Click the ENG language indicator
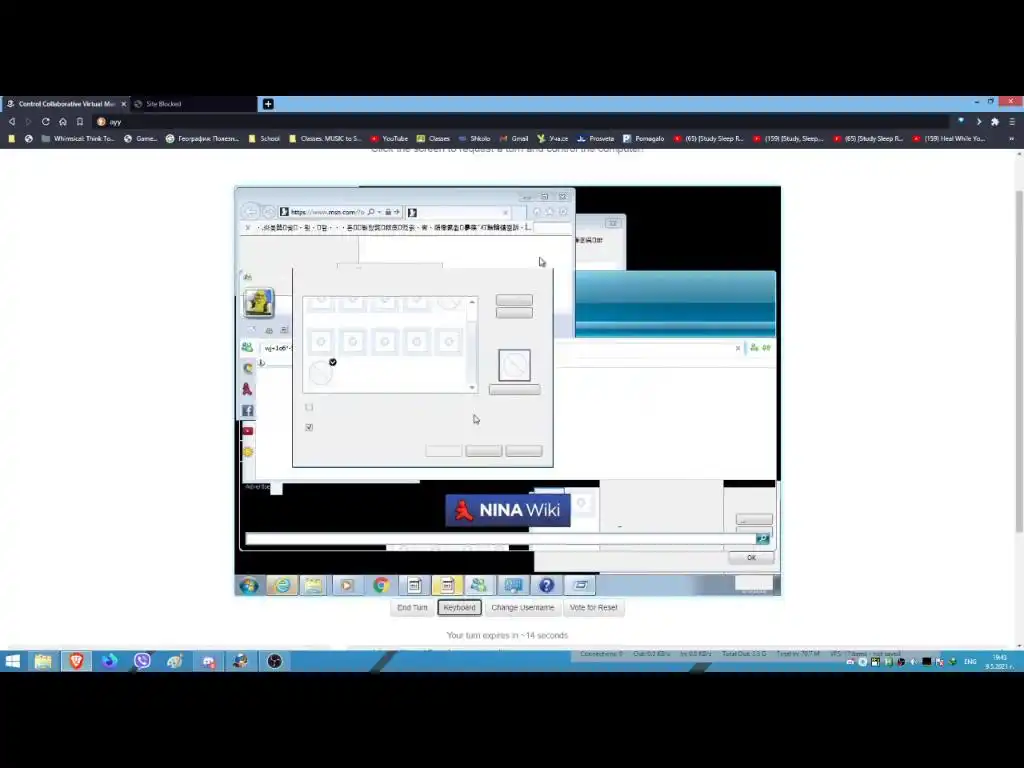Viewport: 1024px width, 768px height. [970, 662]
